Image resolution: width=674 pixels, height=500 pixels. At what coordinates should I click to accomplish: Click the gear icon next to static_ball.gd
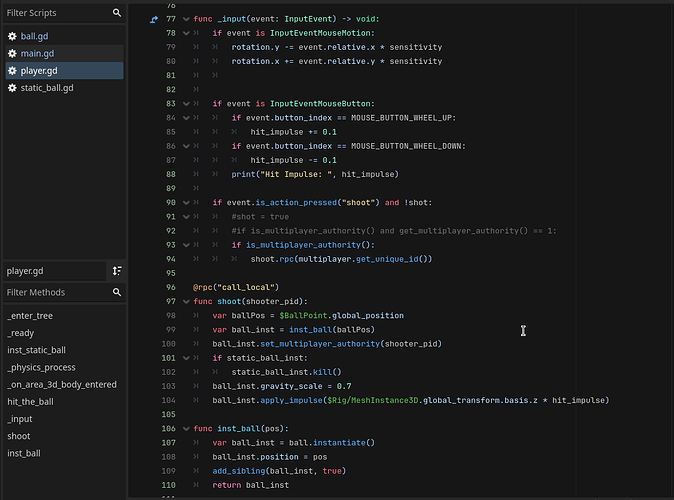[12, 88]
